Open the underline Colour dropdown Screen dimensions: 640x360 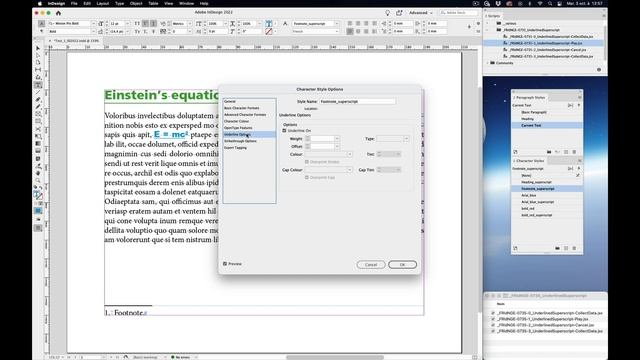pos(329,154)
